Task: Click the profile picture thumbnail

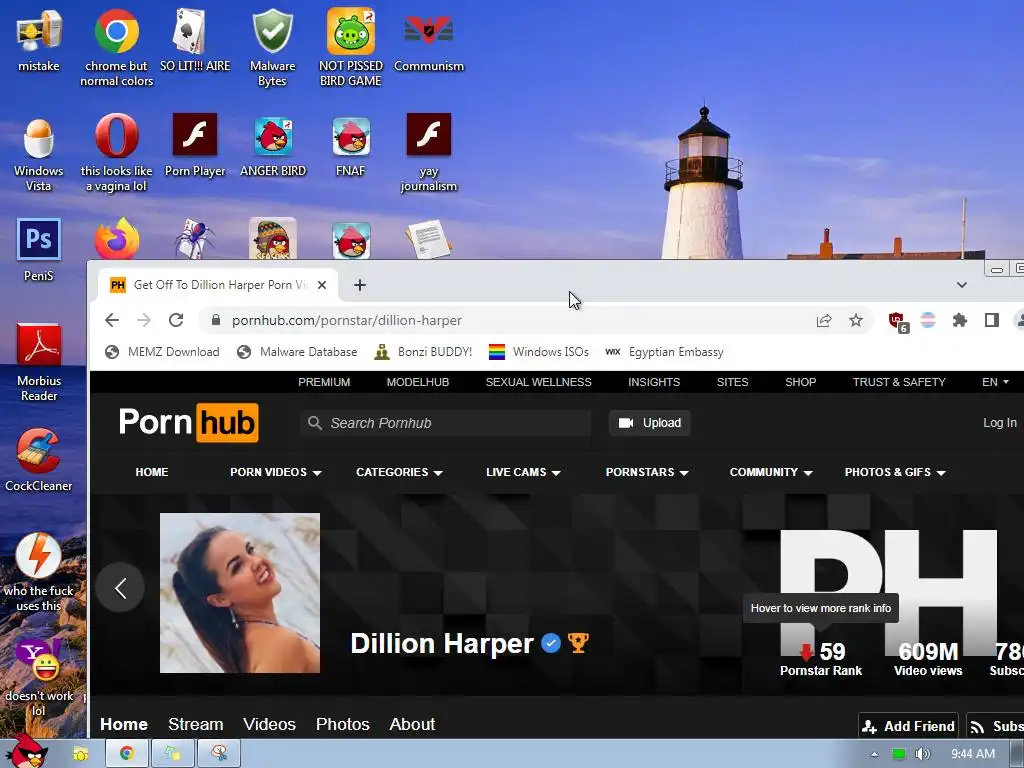Action: (240, 593)
